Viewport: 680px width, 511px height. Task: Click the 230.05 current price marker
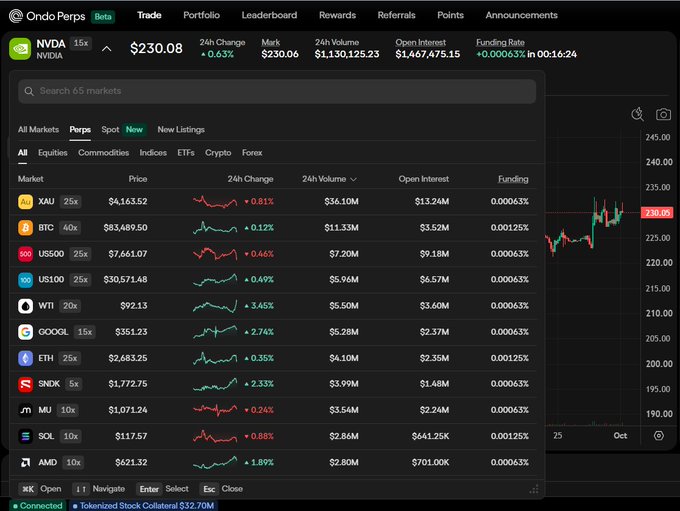(x=657, y=213)
